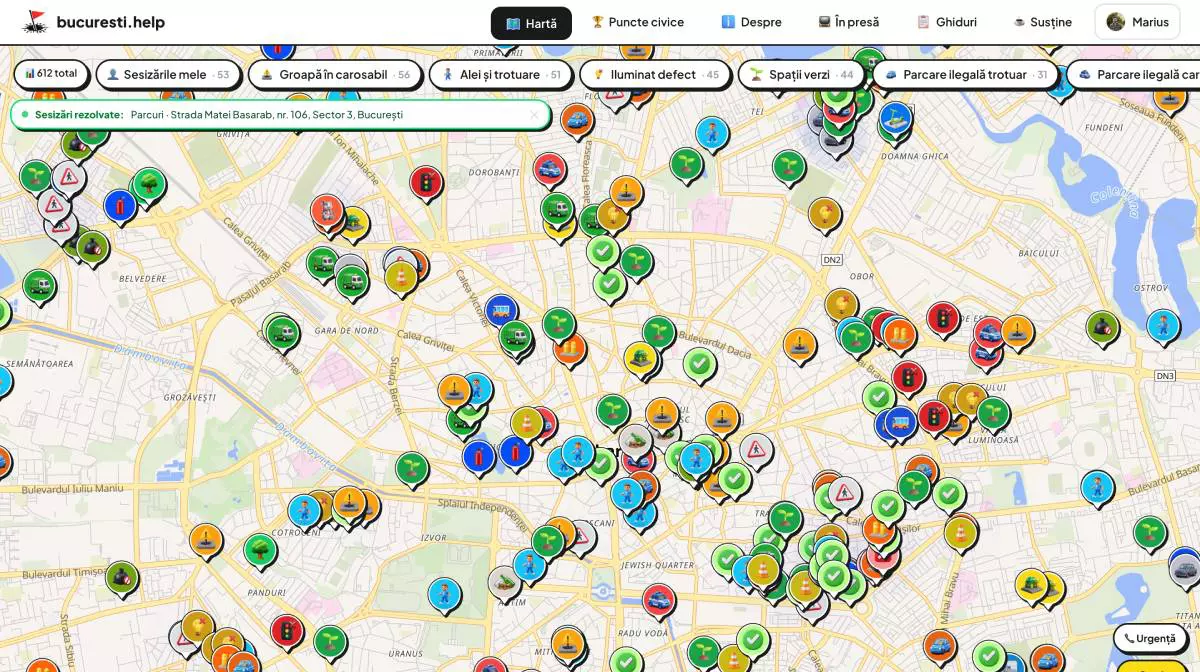Open the traffic light marker near Dorobanți

tap(426, 182)
